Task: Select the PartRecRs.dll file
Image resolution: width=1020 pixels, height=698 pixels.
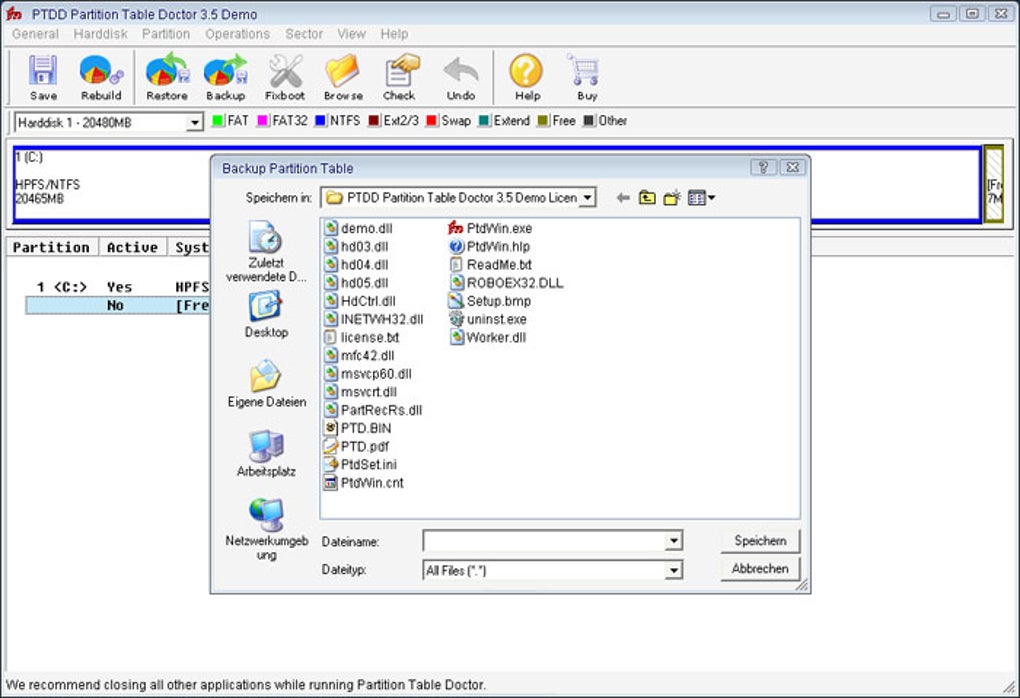Action: tap(373, 410)
